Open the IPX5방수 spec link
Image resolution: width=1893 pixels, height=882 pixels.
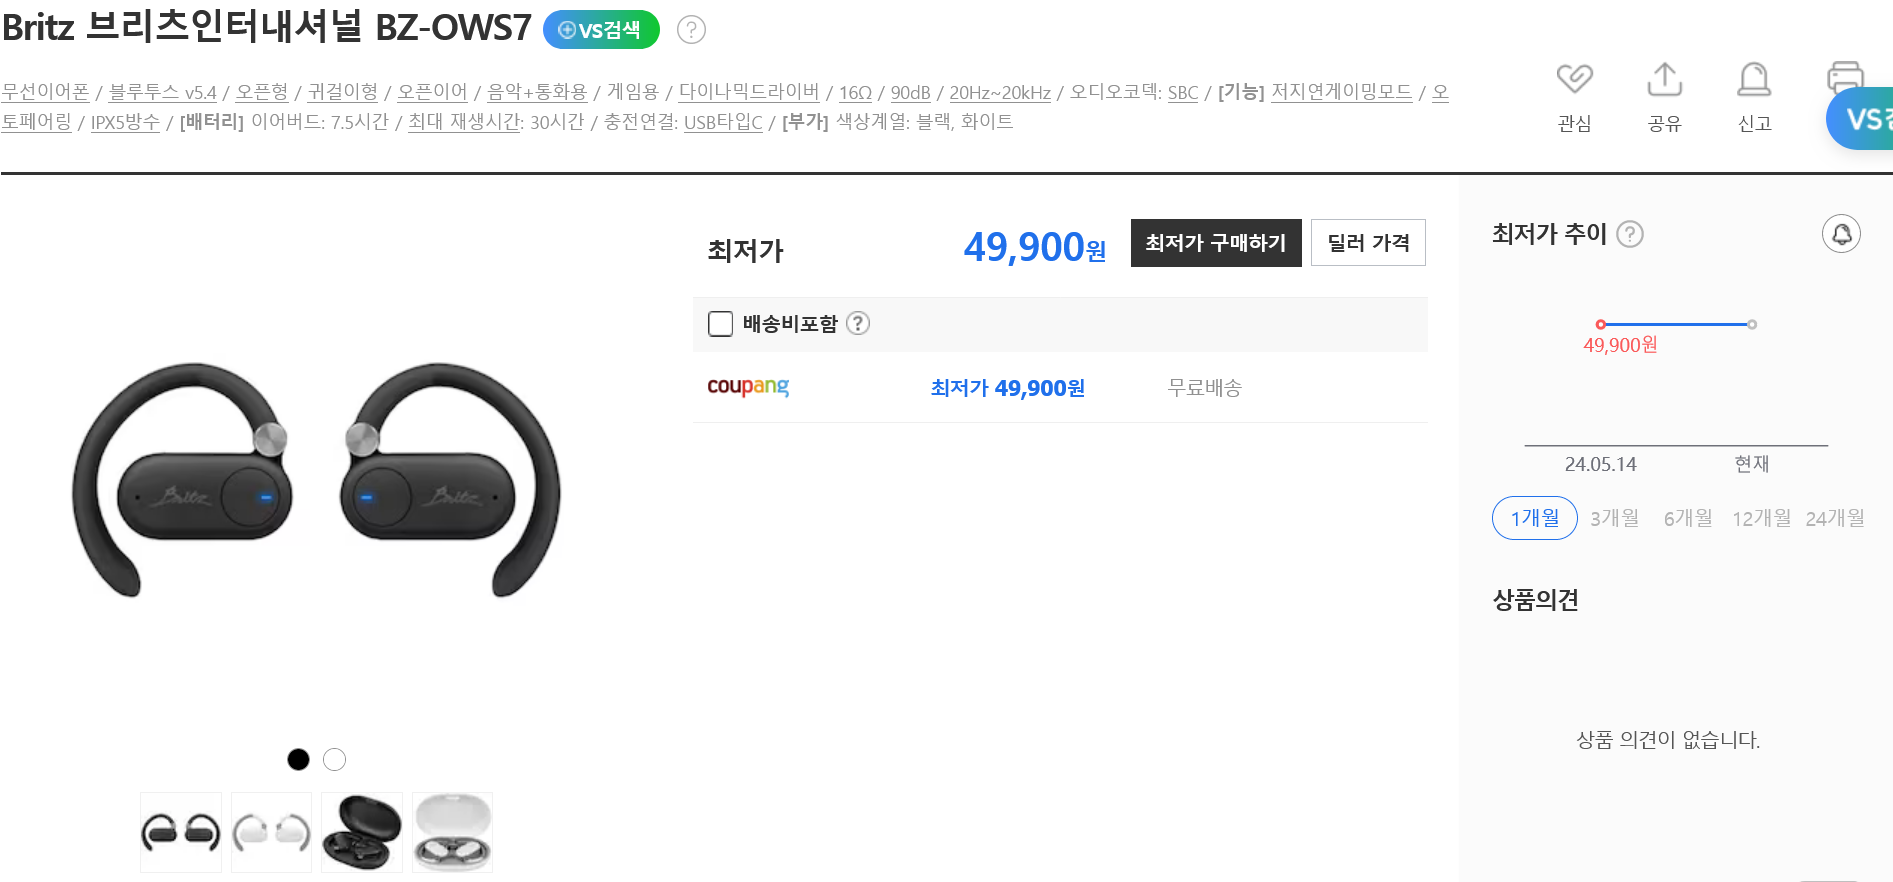click(125, 122)
